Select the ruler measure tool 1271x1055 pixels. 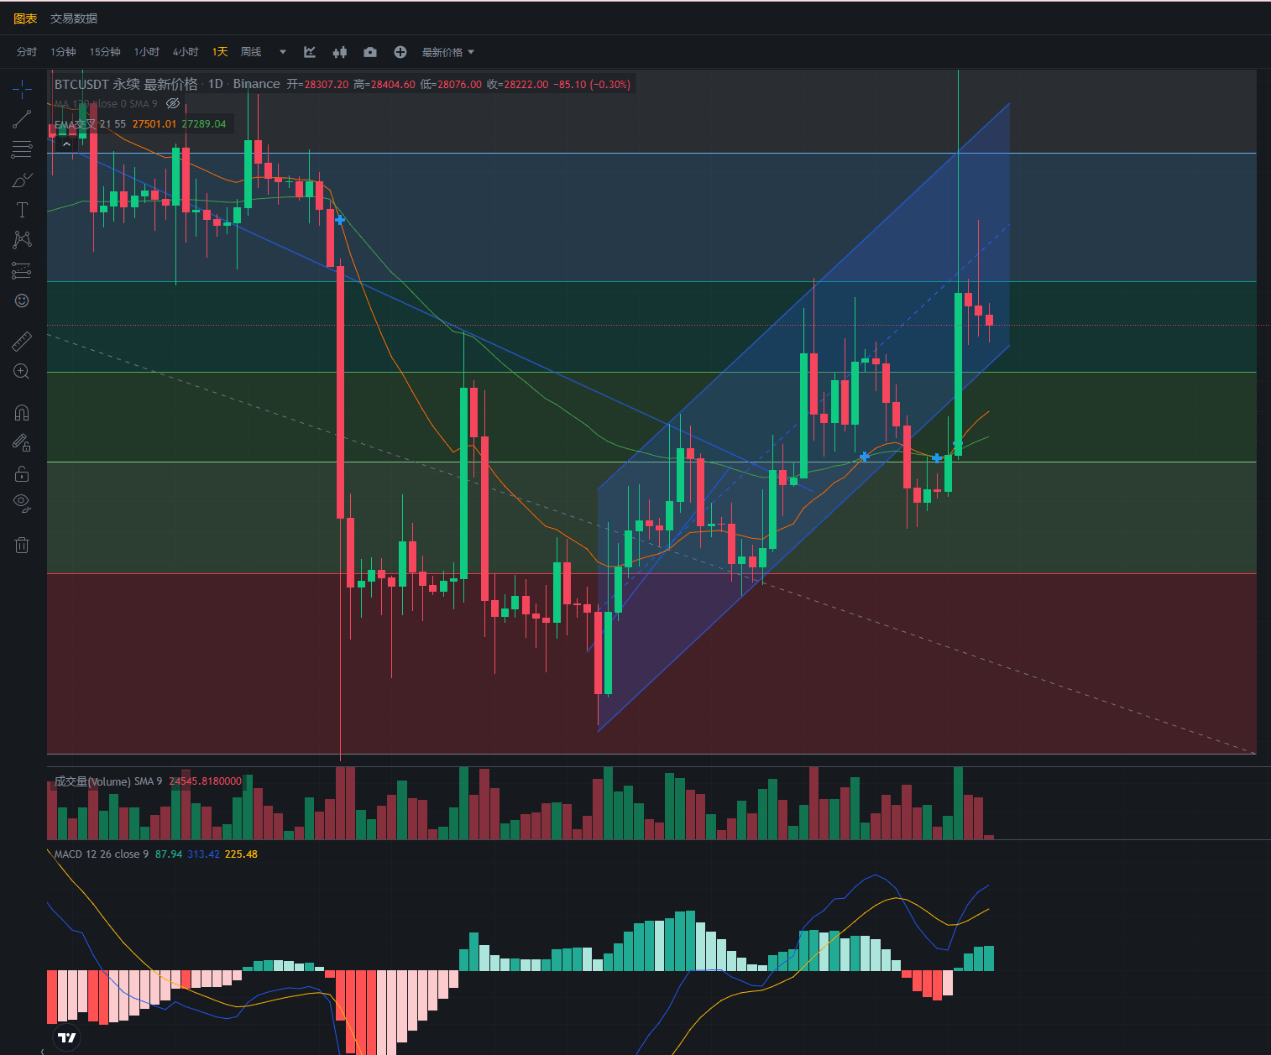21,342
